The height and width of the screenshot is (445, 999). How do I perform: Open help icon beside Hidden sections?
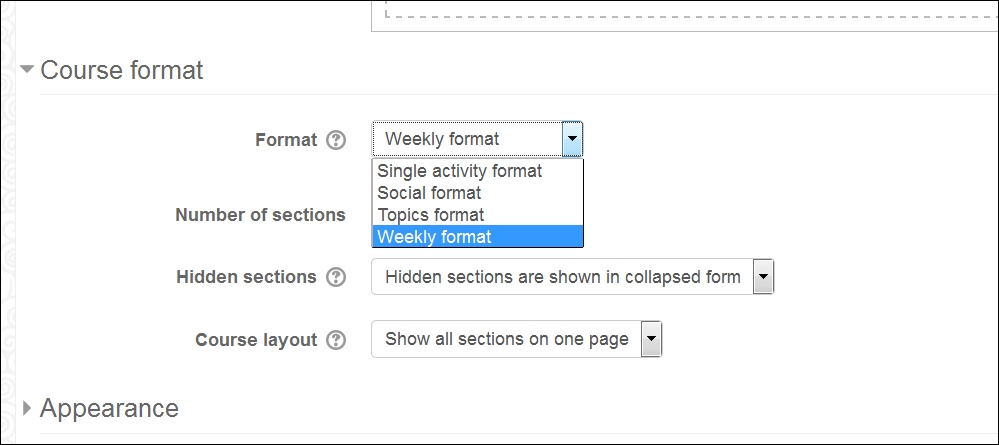tap(336, 277)
